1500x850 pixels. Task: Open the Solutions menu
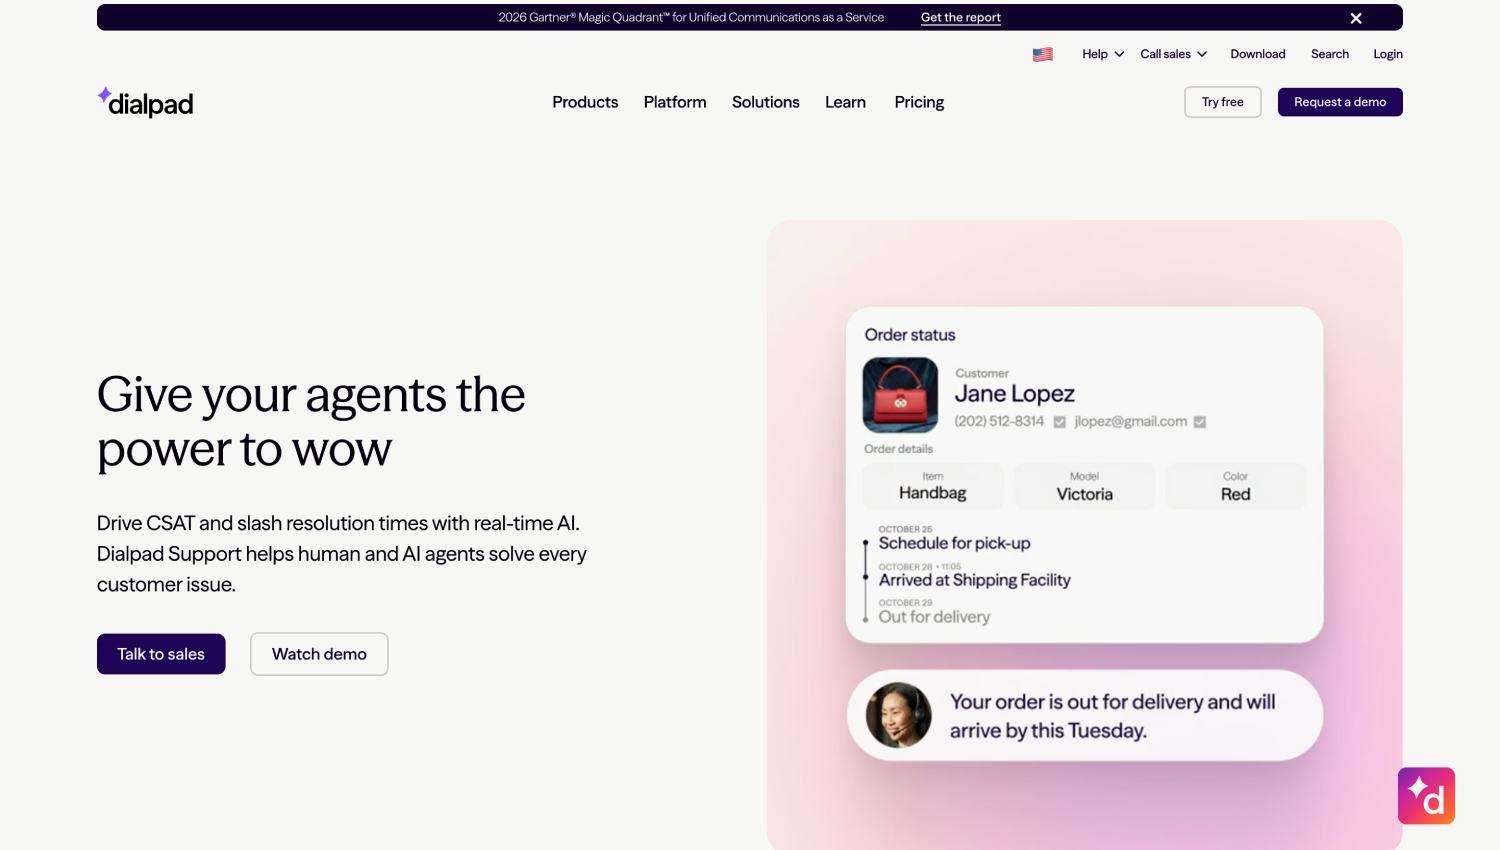click(766, 102)
